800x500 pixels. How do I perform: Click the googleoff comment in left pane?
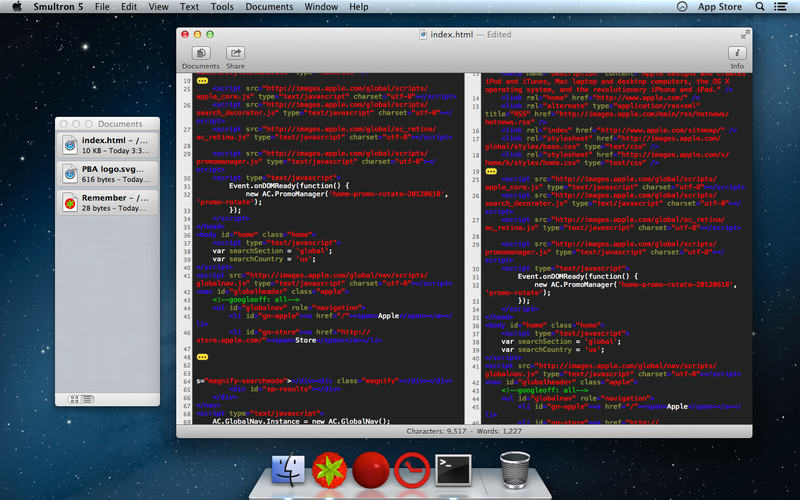pos(256,299)
